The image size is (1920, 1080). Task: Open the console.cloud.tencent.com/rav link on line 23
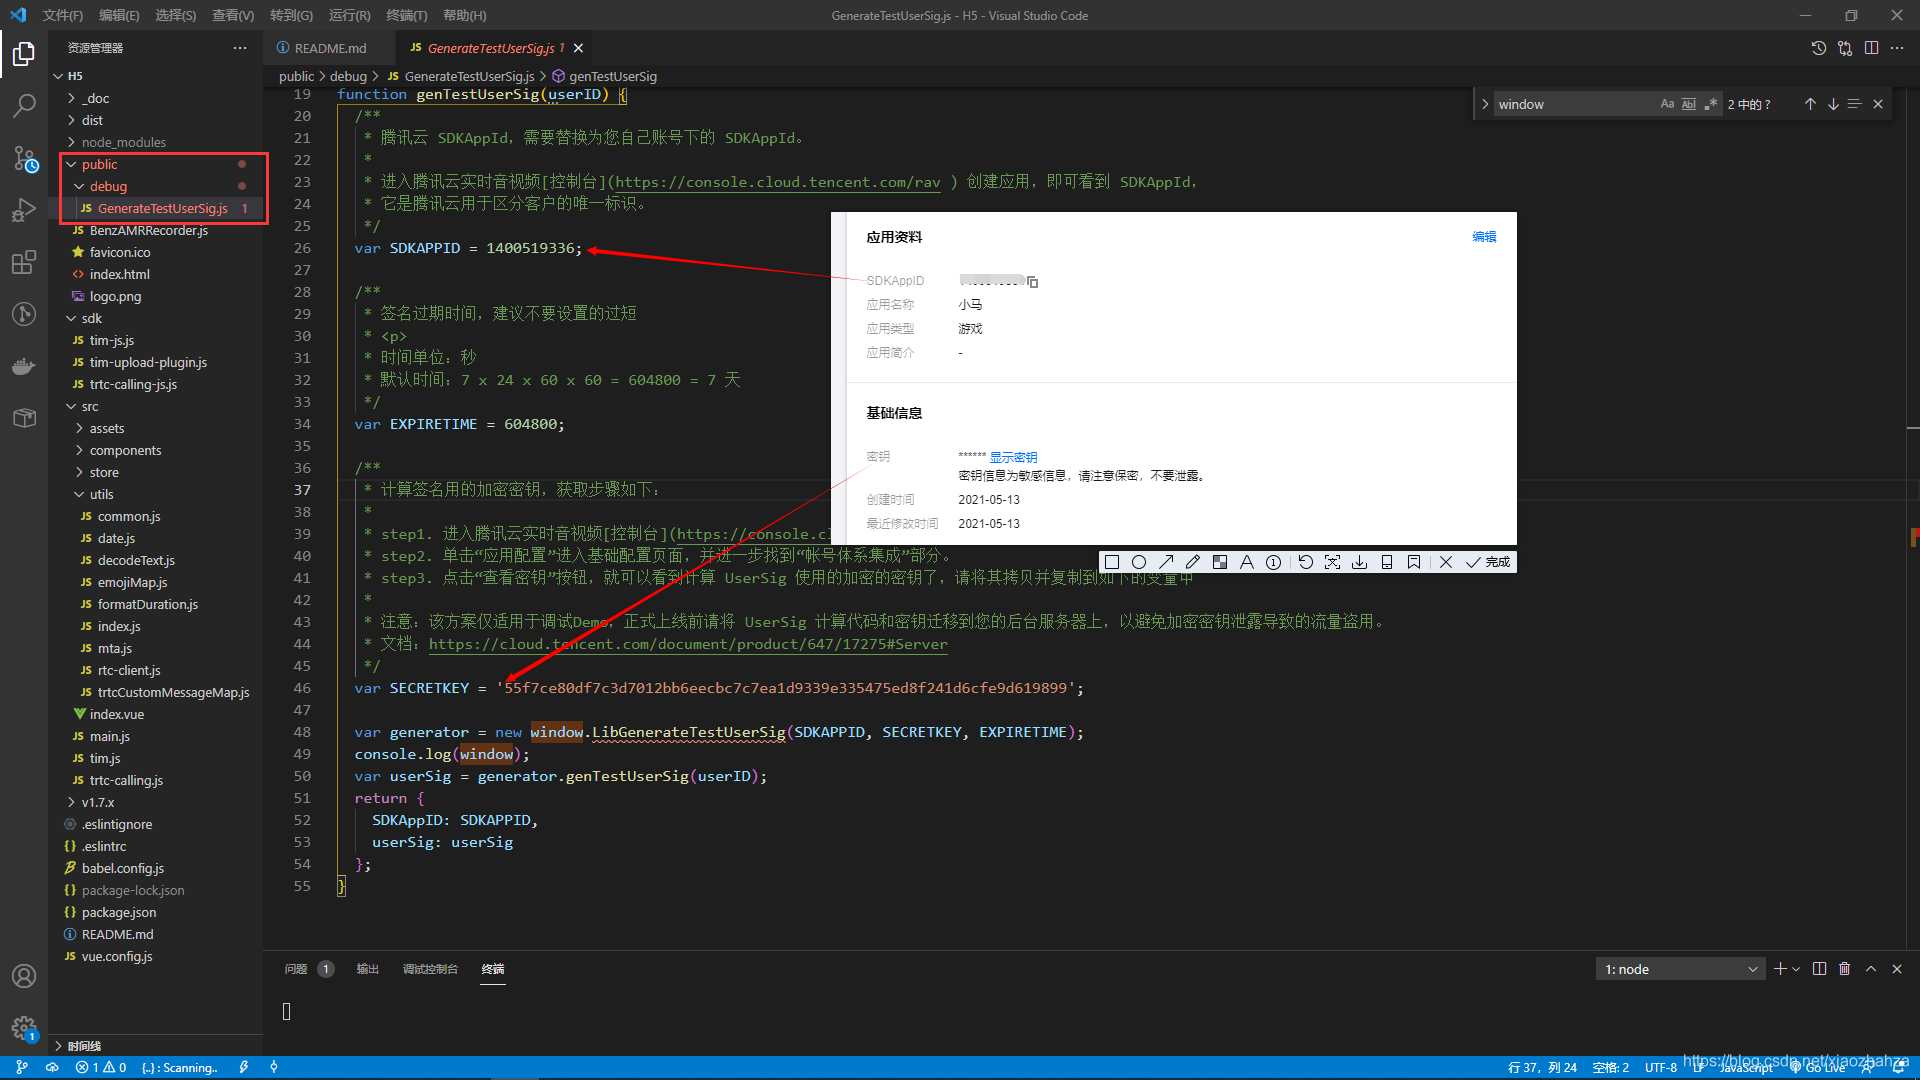coord(778,182)
